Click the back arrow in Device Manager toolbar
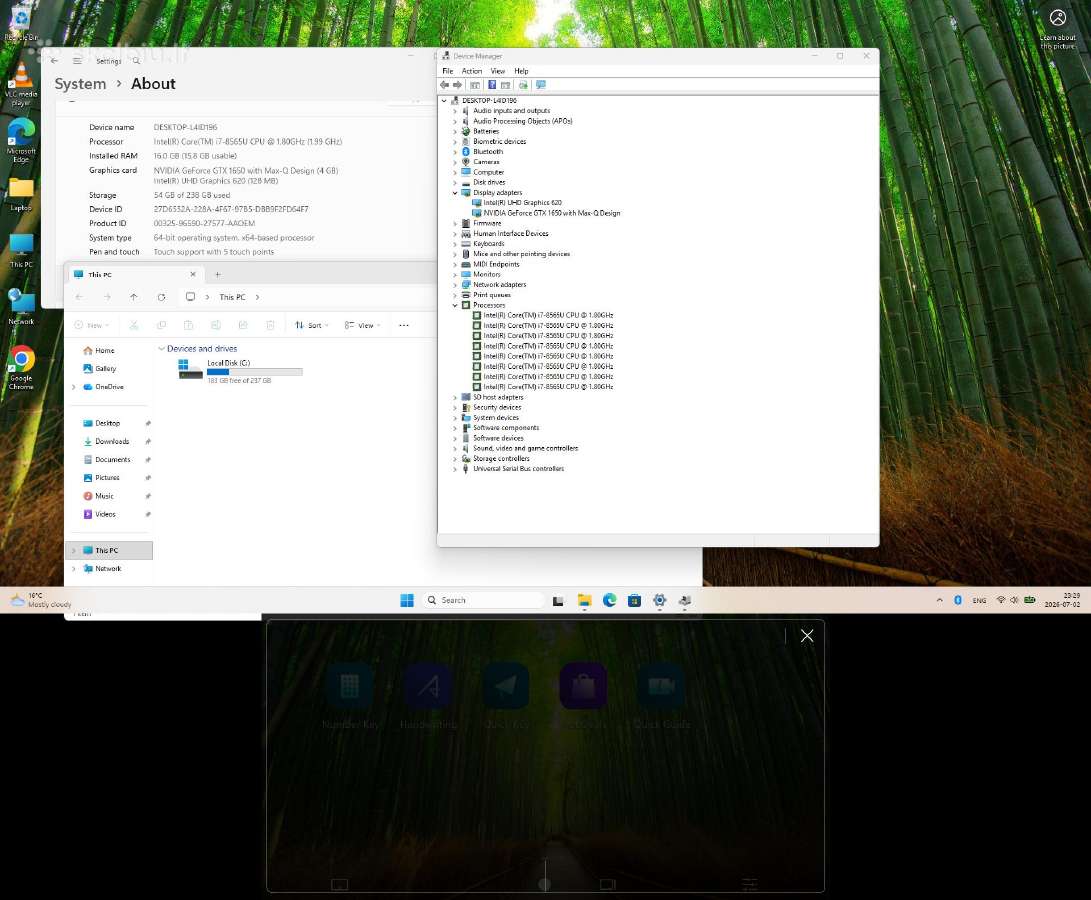This screenshot has height=900, width=1091. [445, 85]
